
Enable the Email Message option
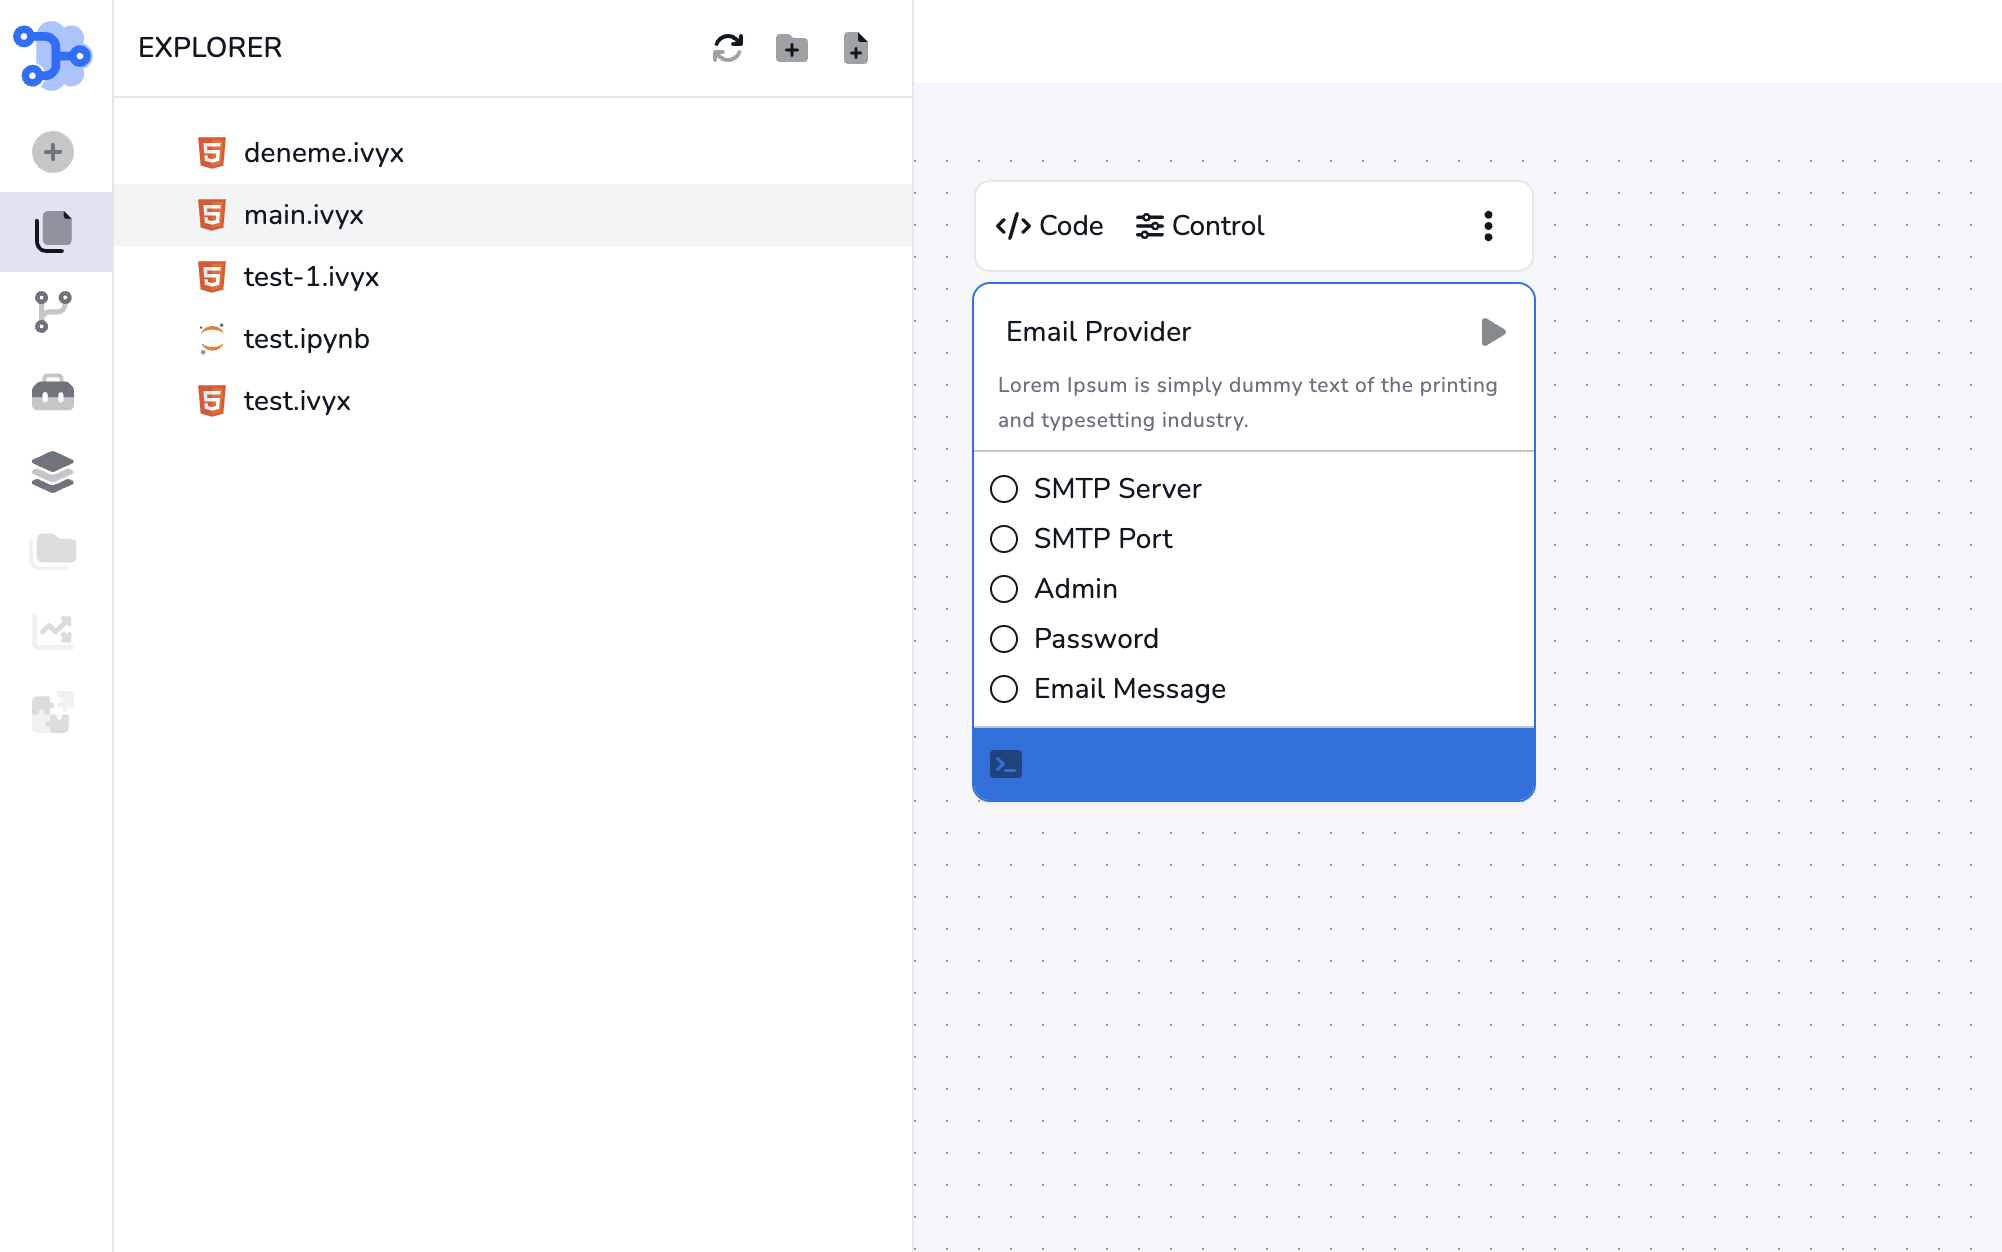1004,689
